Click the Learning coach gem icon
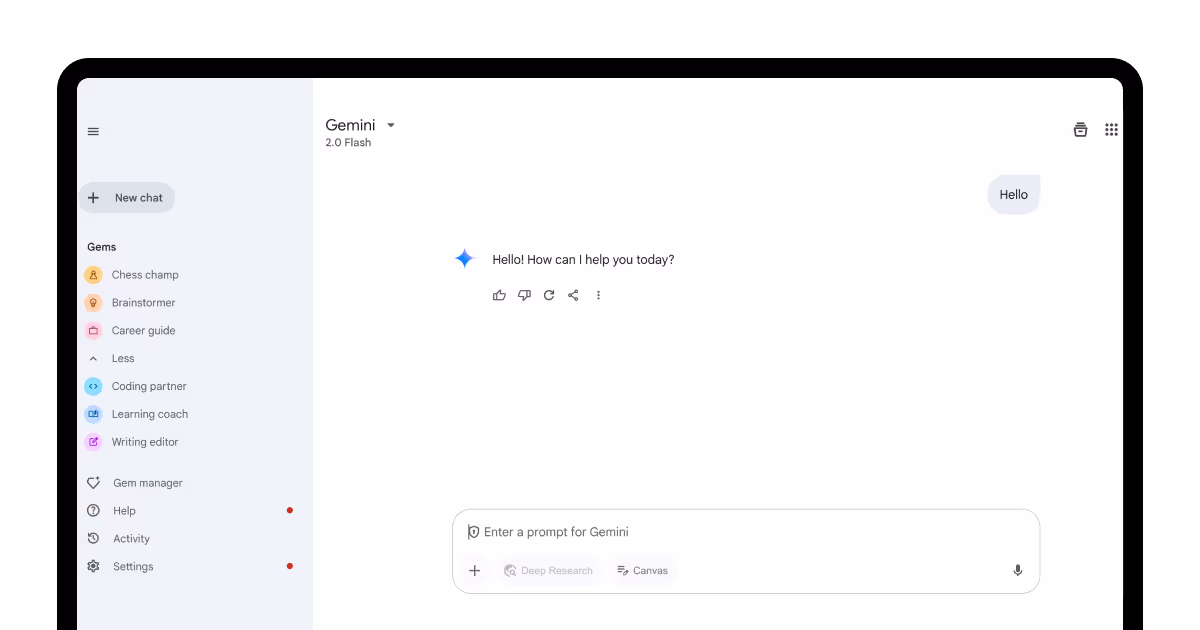This screenshot has height=630, width=1200. coord(93,414)
